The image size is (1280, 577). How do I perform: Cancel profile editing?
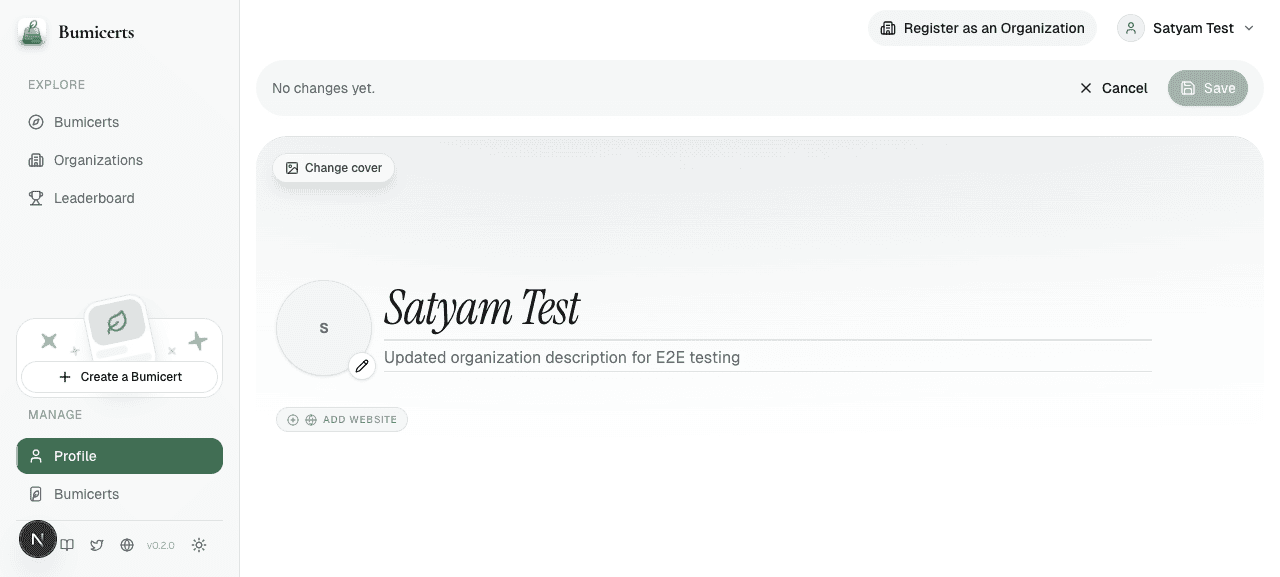click(1113, 88)
